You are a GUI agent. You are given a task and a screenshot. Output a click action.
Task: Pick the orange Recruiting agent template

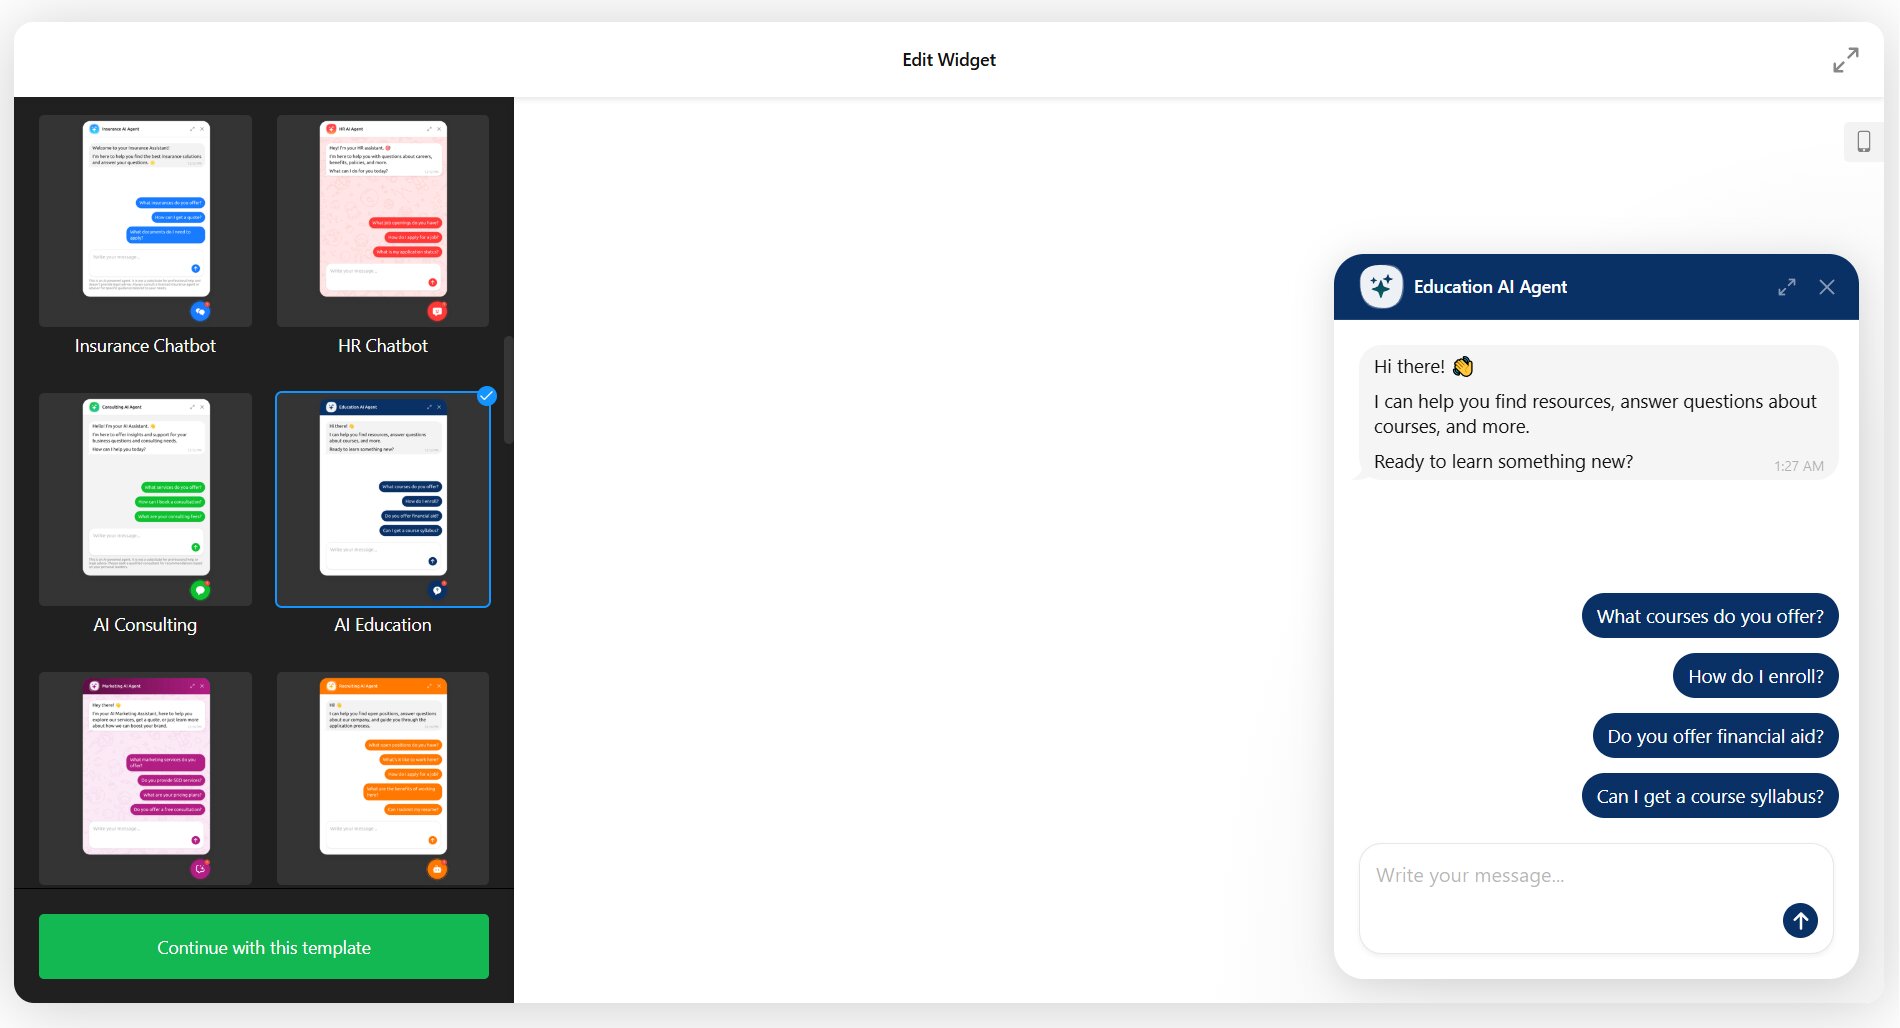tap(383, 777)
